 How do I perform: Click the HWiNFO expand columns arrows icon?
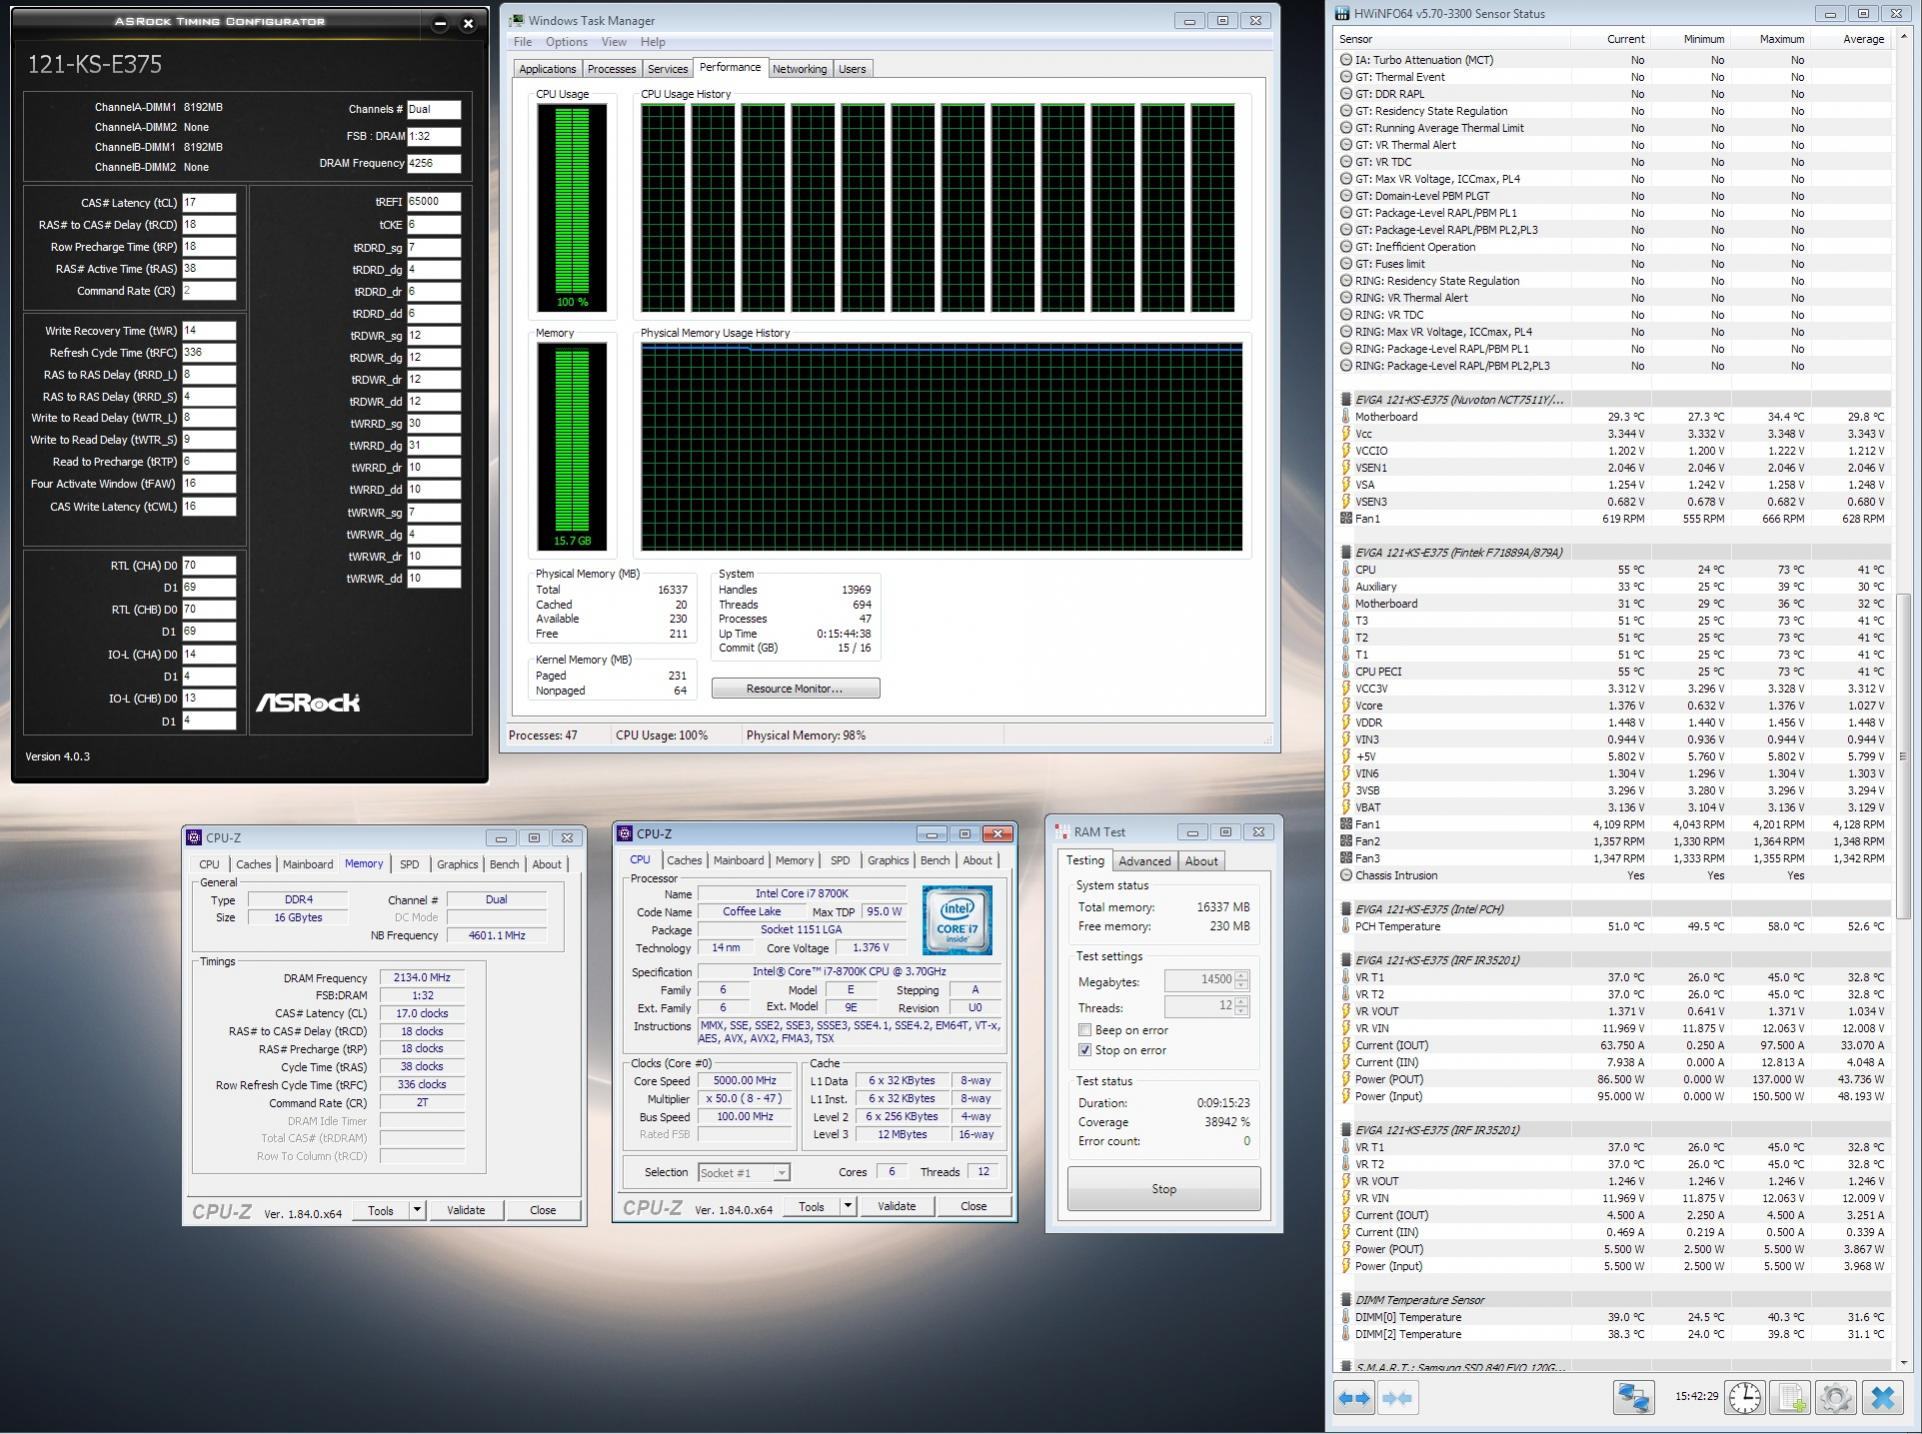pos(1354,1398)
